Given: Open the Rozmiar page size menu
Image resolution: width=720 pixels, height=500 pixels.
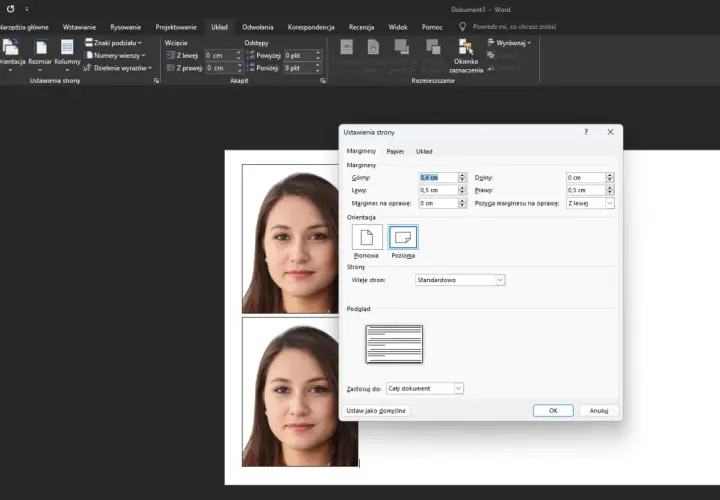Looking at the screenshot, I should tap(40, 55).
